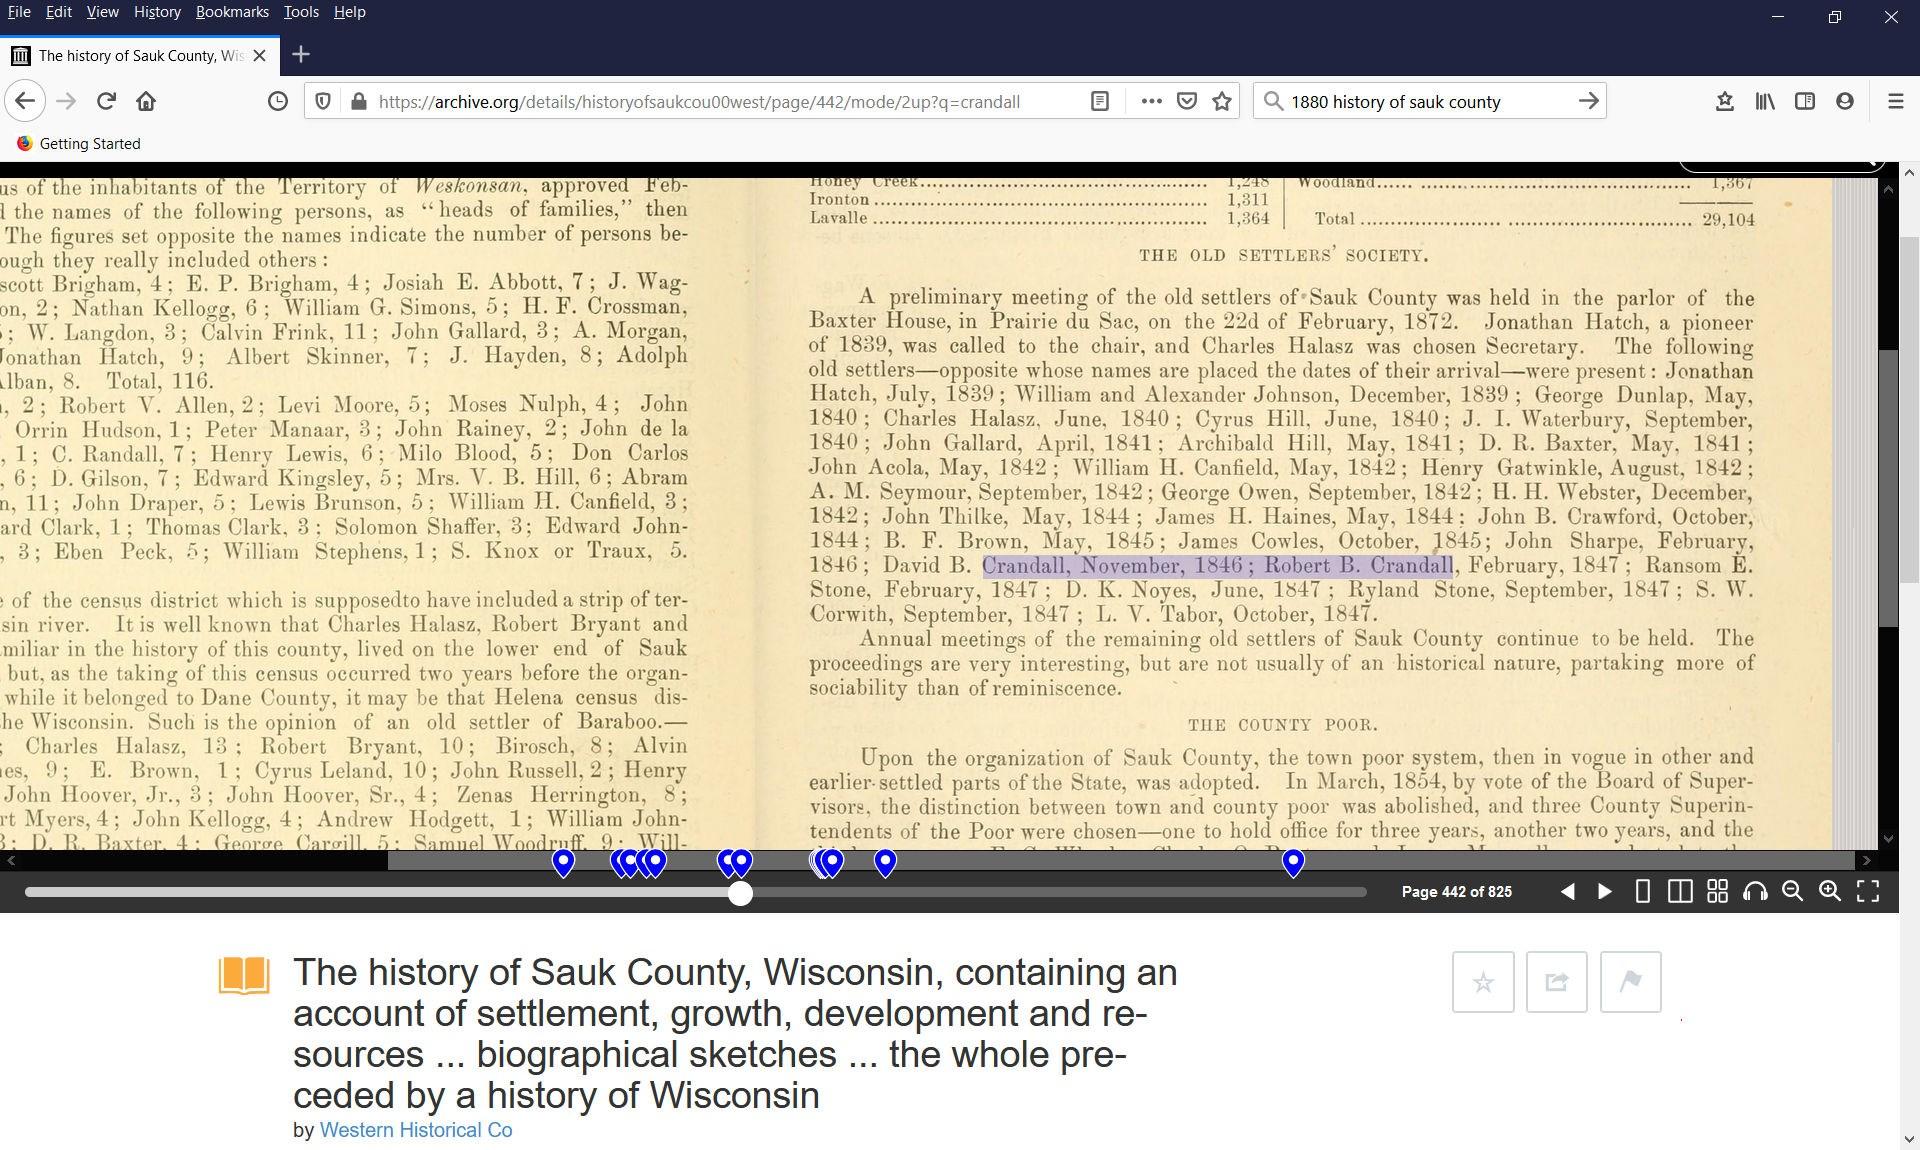Flip to the previous page with left arrow
Viewport: 1920px width, 1150px height.
[x=1567, y=891]
